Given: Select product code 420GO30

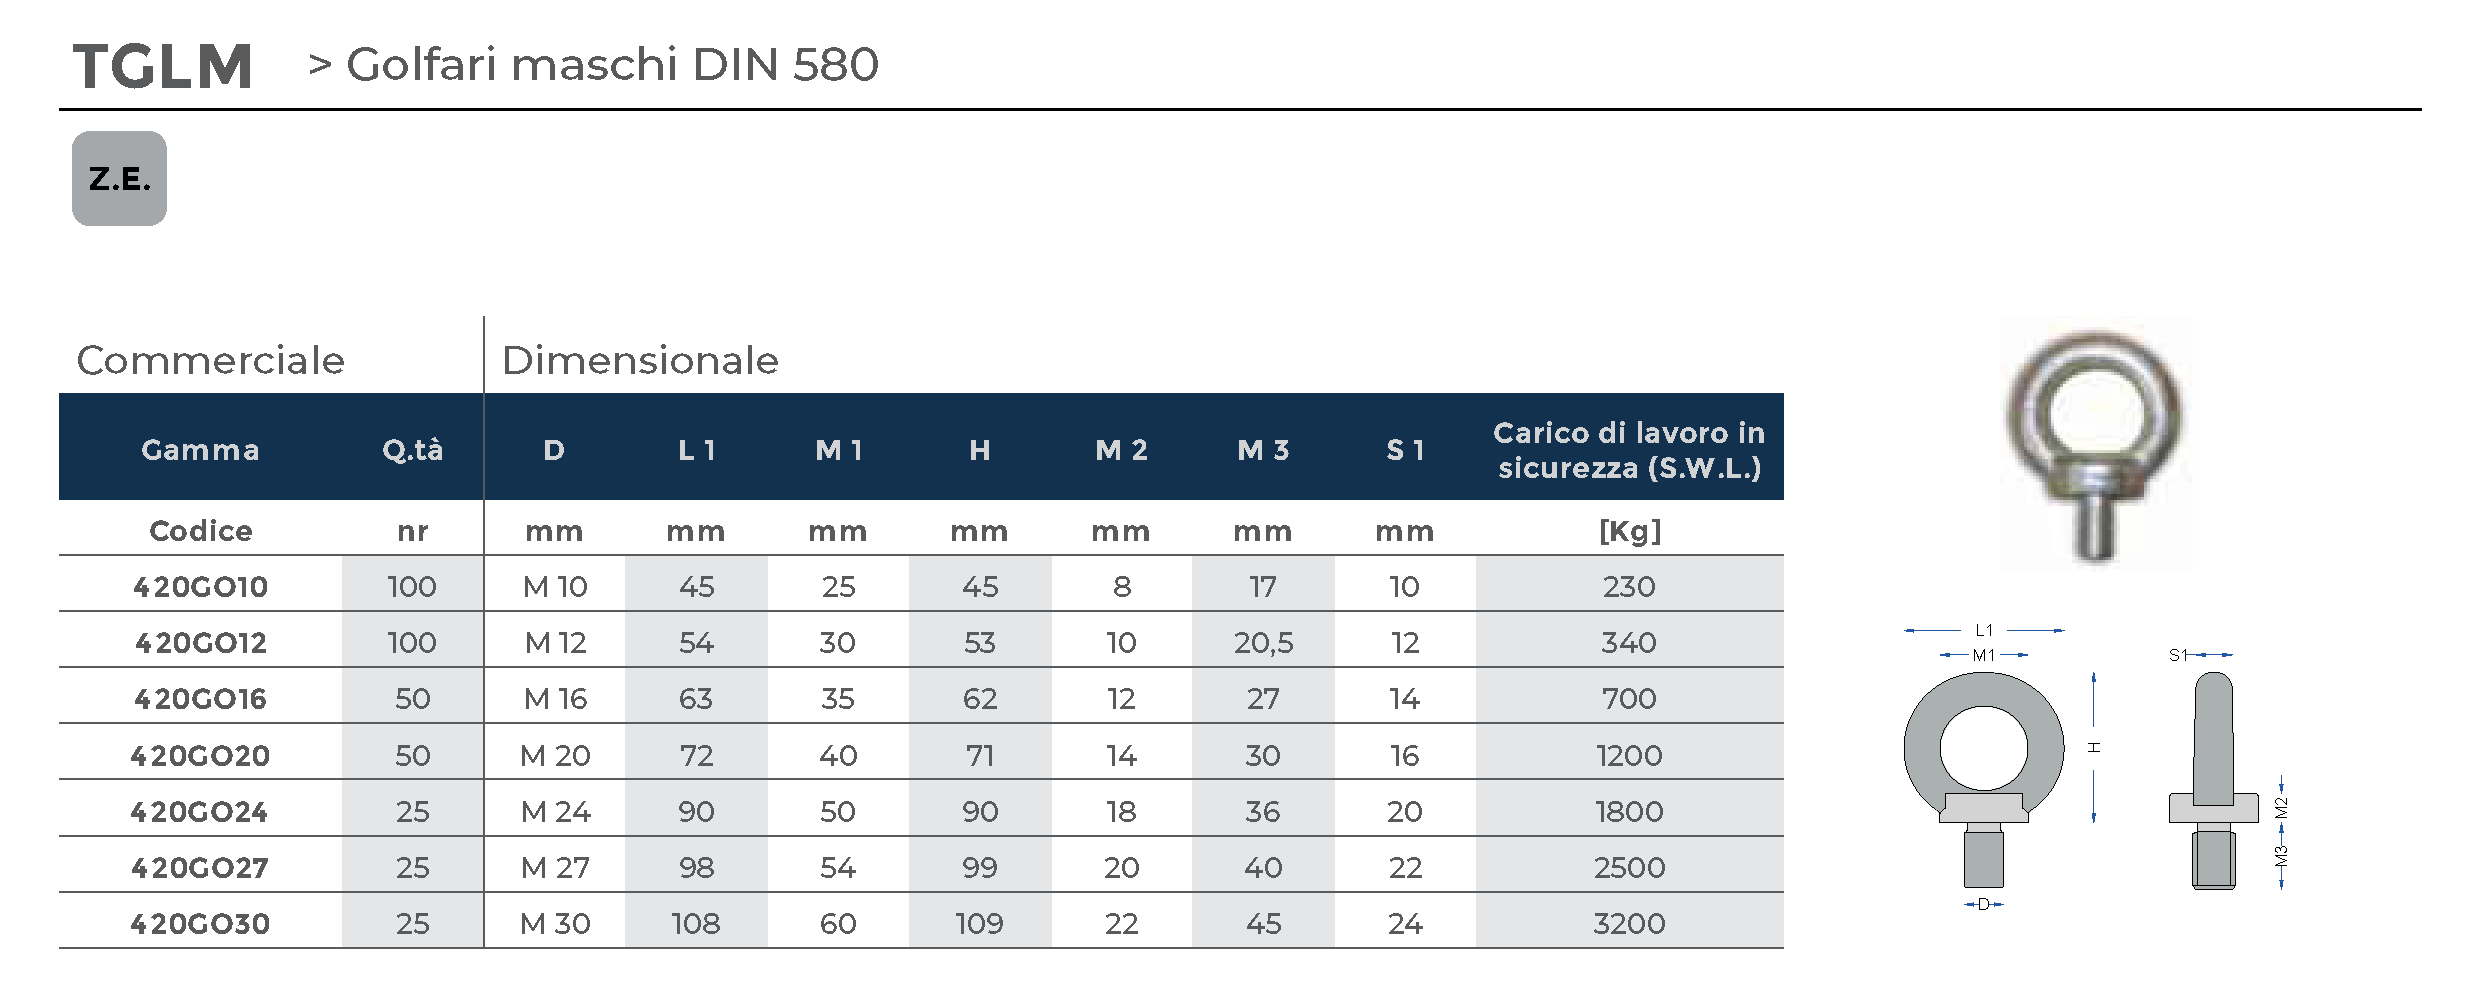Looking at the screenshot, I should click(x=201, y=923).
